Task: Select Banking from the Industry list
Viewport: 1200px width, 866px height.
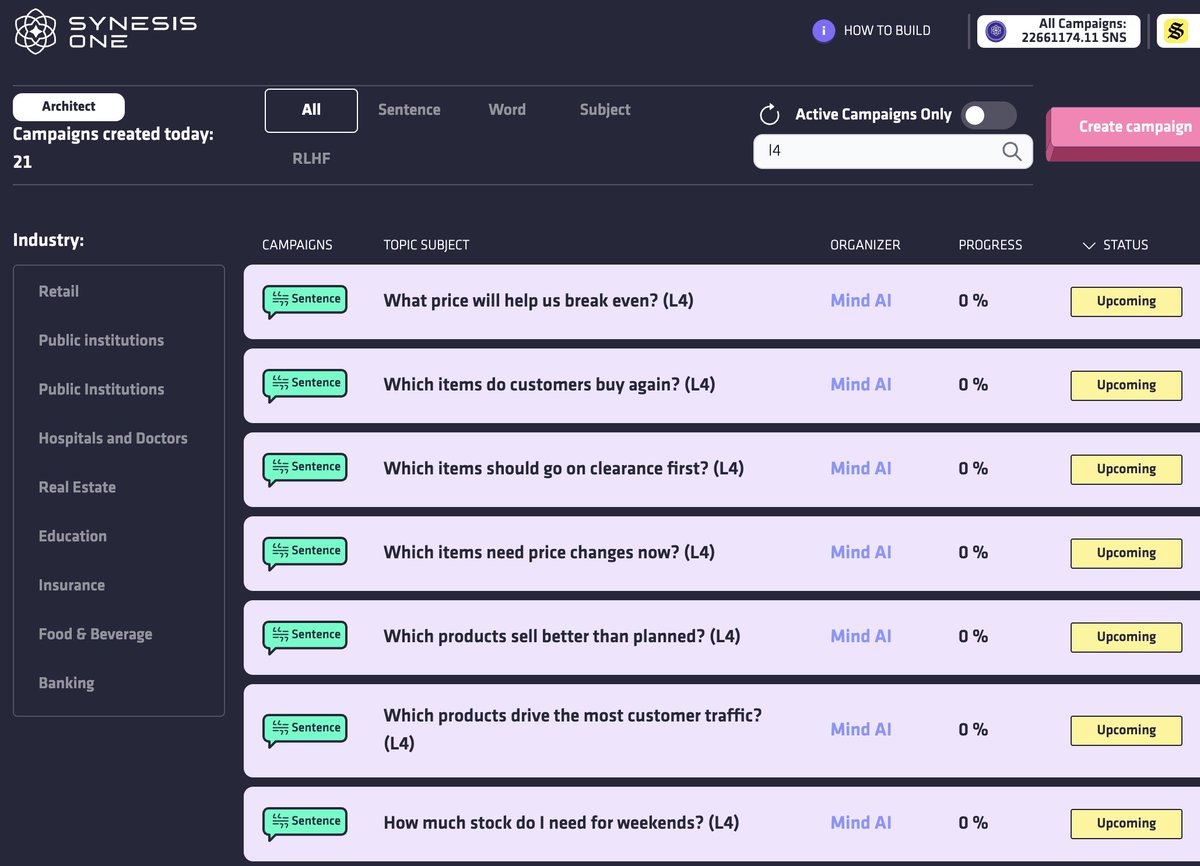Action: coord(66,683)
